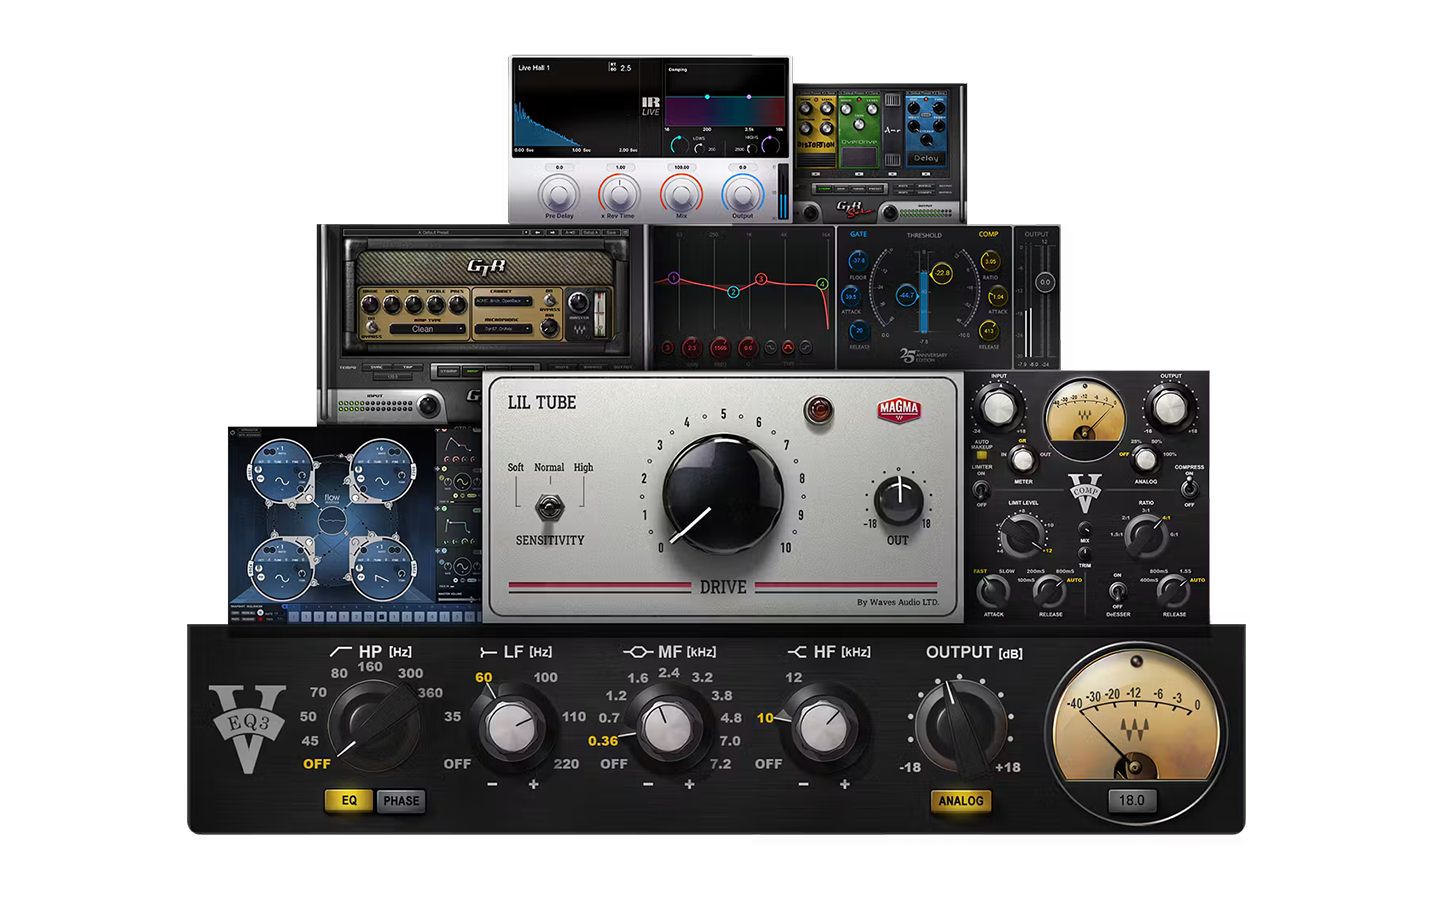Toggle the ANALOG button under the V-EQ3 output knob
The width and height of the screenshot is (1440, 900).
(961, 800)
